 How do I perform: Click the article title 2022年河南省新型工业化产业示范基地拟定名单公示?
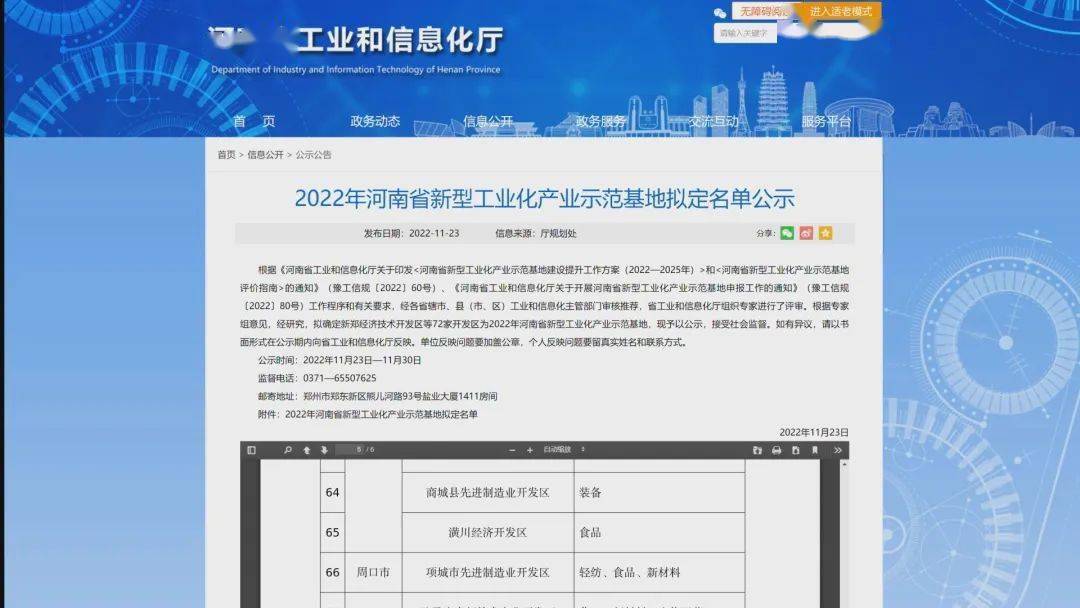point(544,198)
